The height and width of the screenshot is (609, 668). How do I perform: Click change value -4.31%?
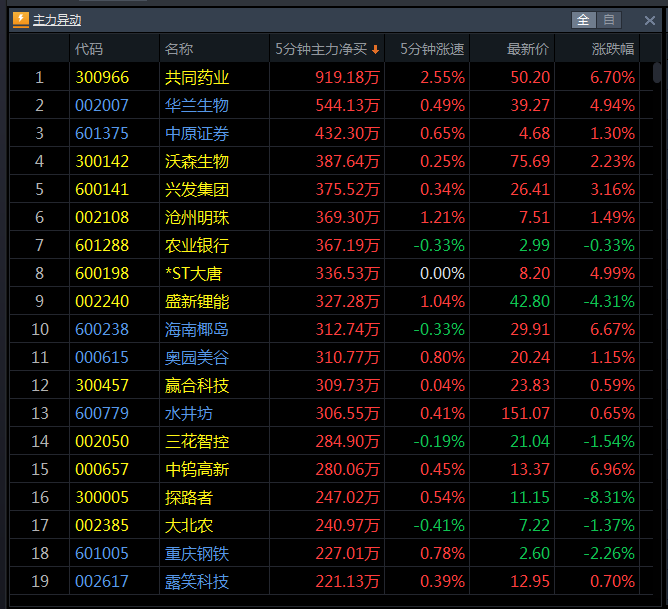coord(609,301)
